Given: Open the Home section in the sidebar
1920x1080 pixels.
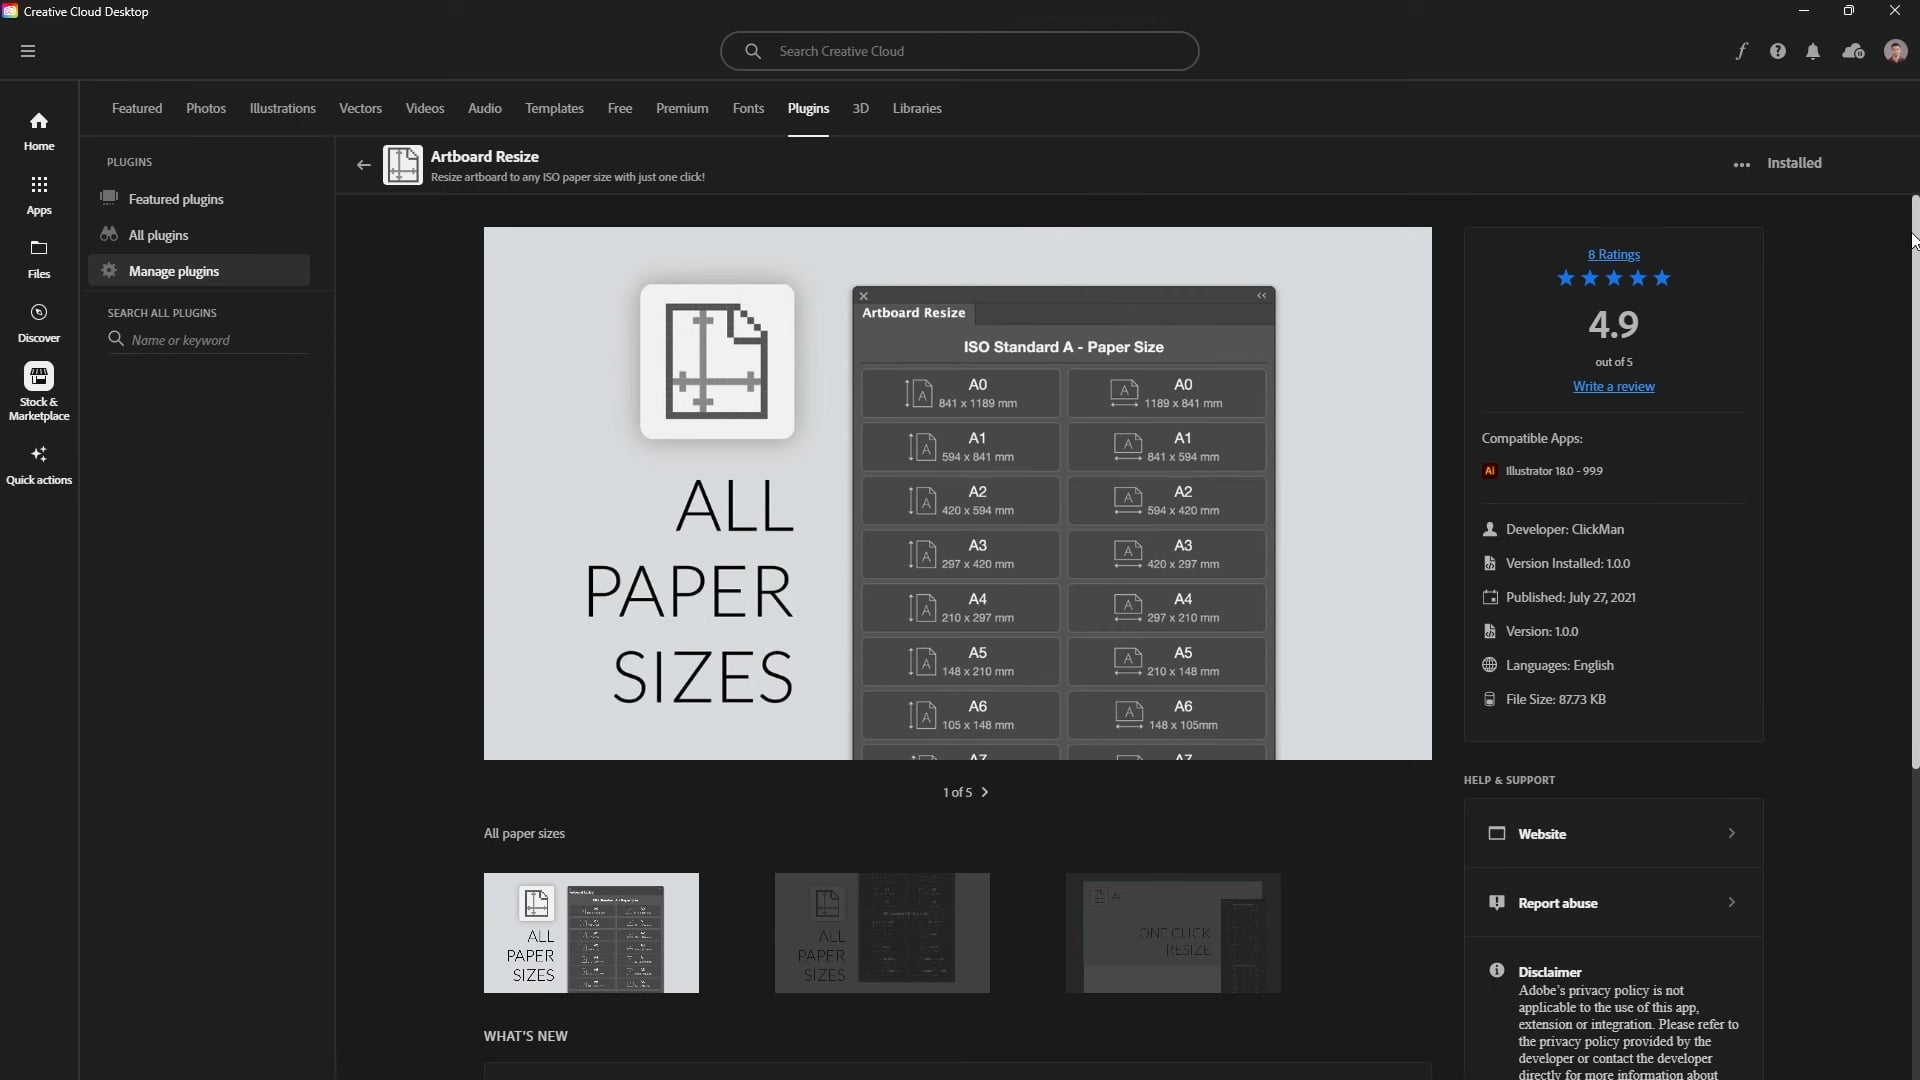Looking at the screenshot, I should [38, 130].
